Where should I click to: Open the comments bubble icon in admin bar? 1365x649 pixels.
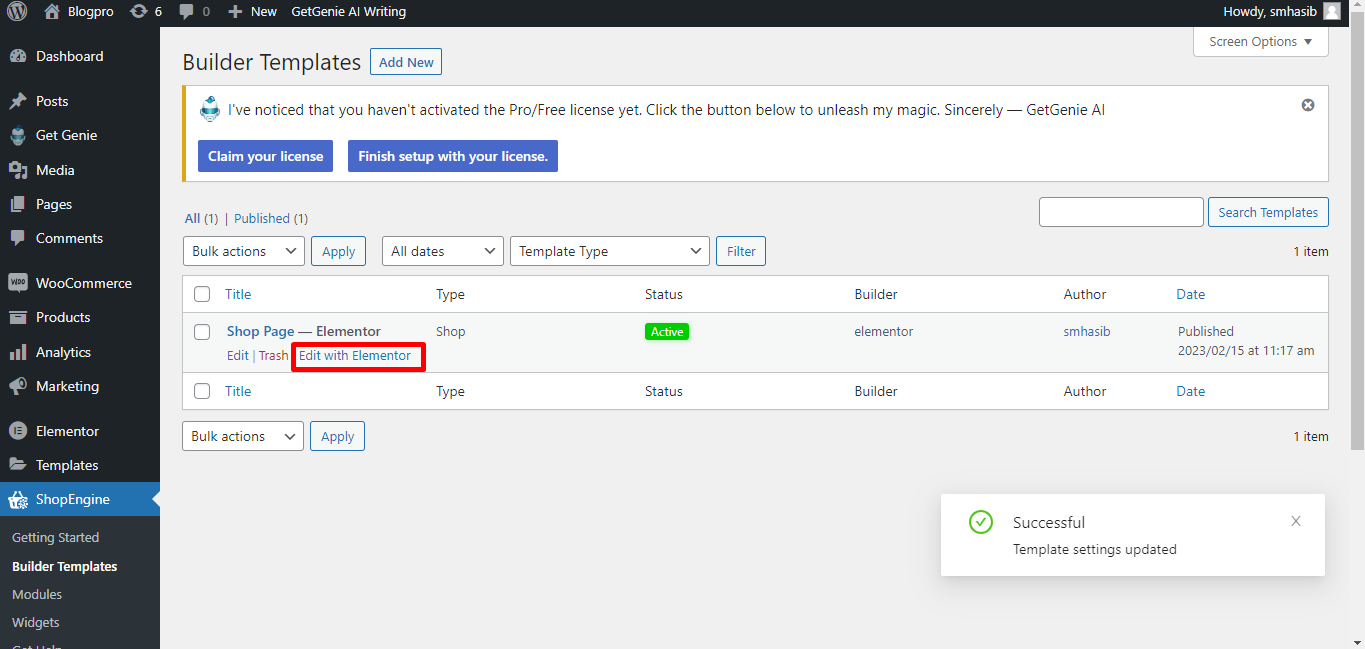(x=186, y=12)
